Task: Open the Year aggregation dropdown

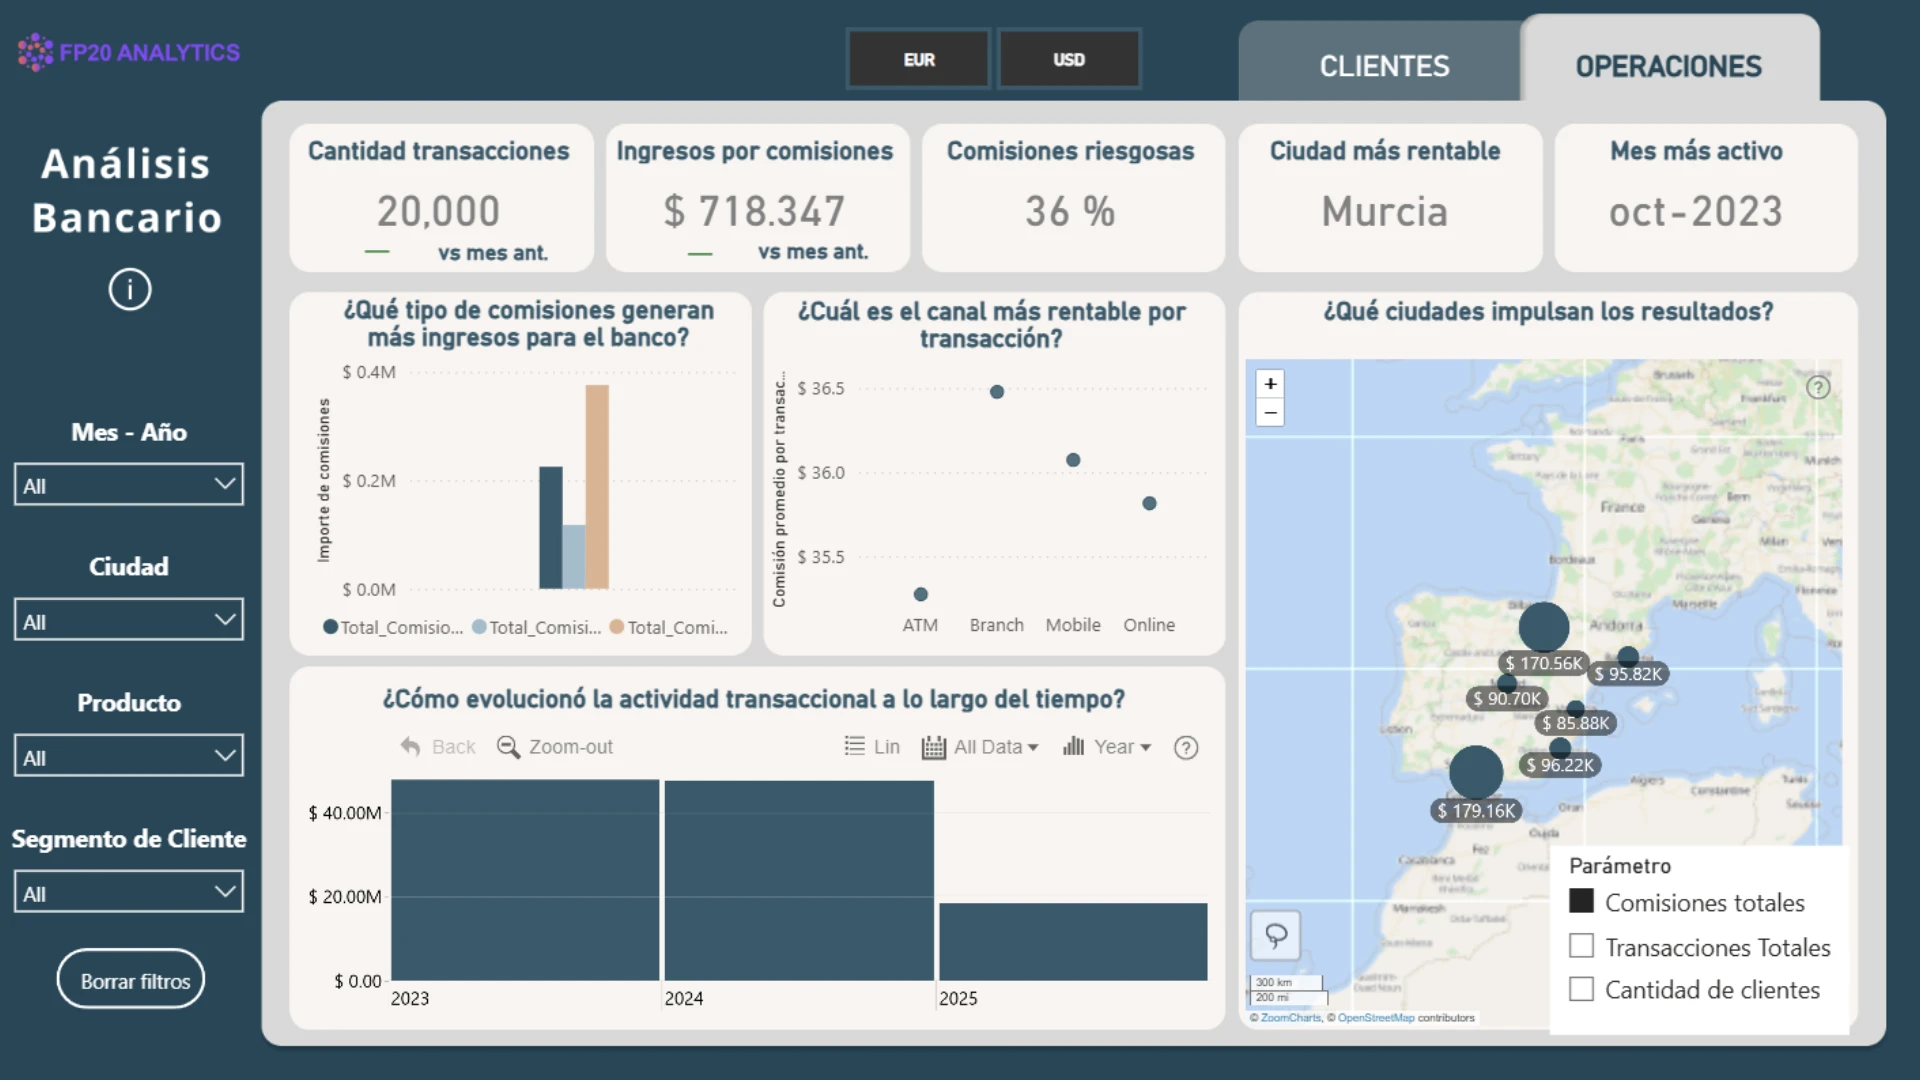Action: tap(1107, 747)
